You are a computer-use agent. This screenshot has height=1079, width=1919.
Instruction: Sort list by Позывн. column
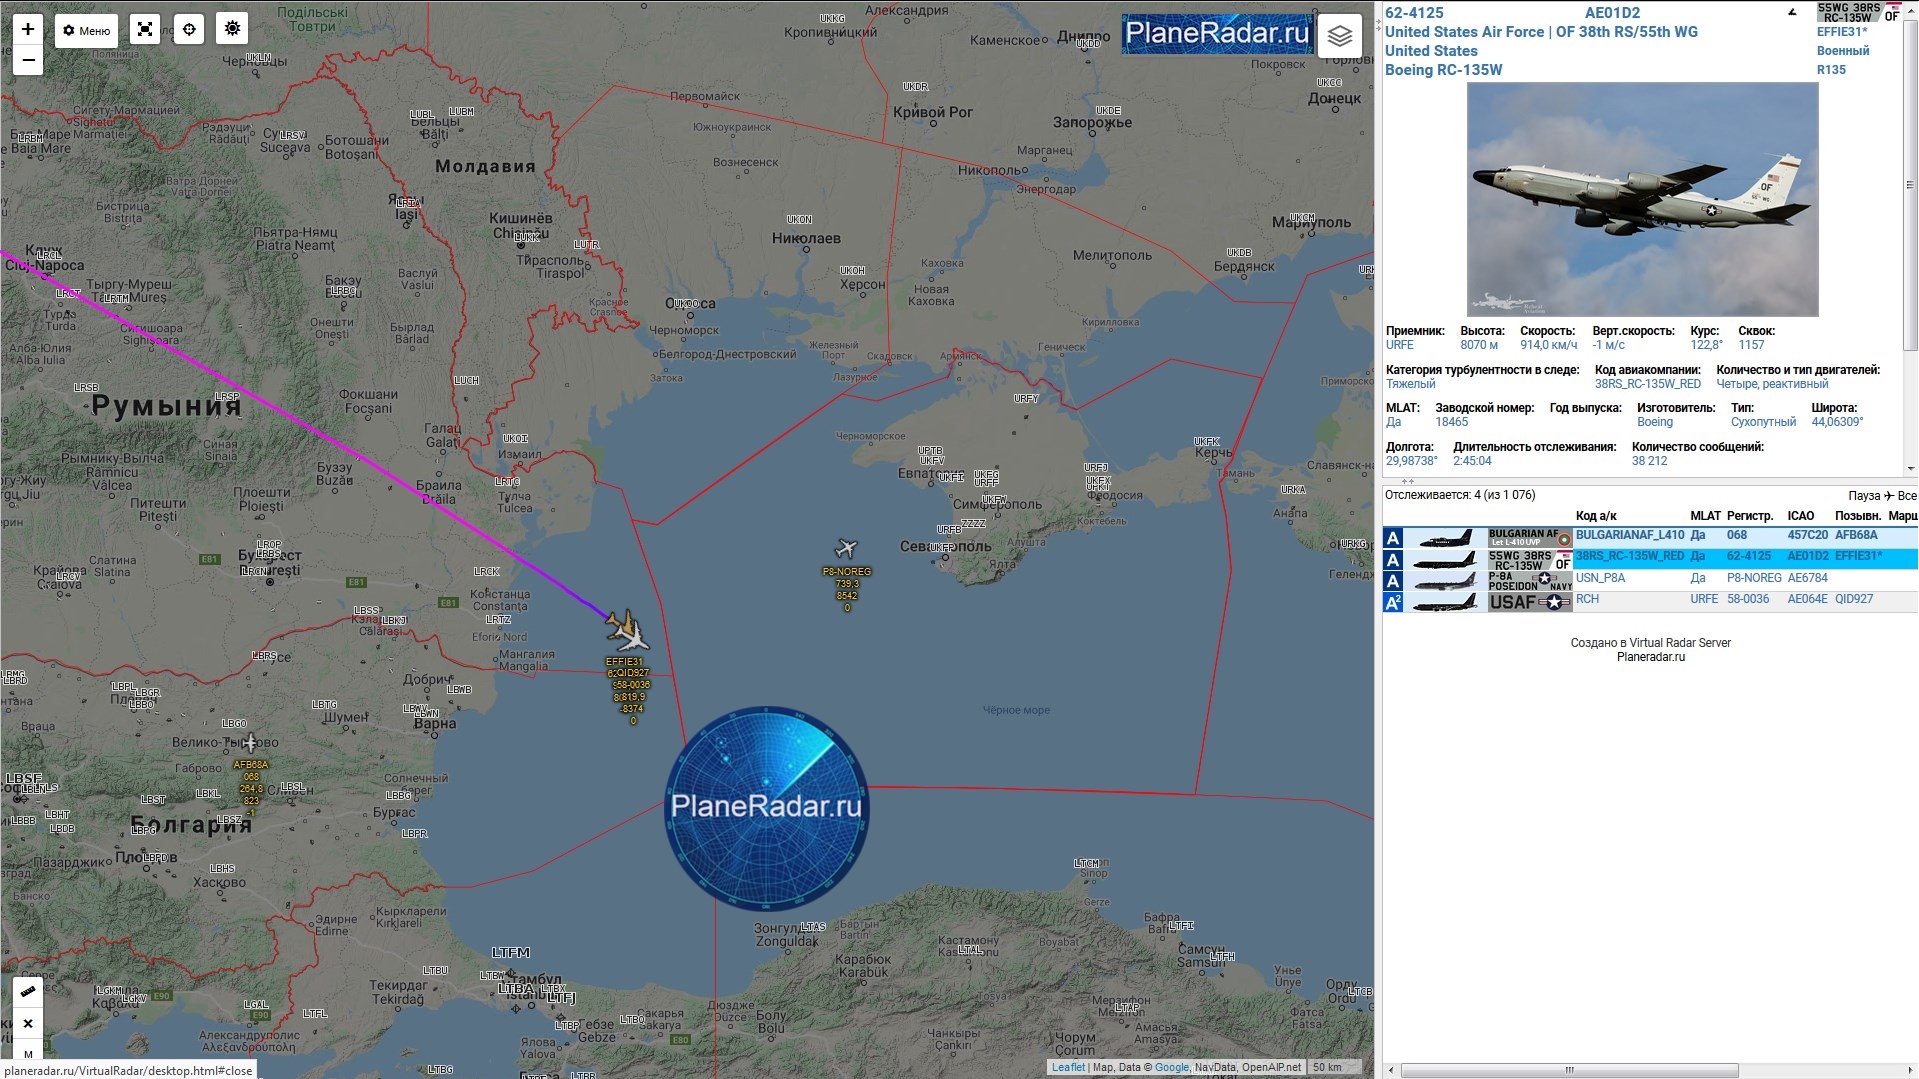[x=1858, y=516]
